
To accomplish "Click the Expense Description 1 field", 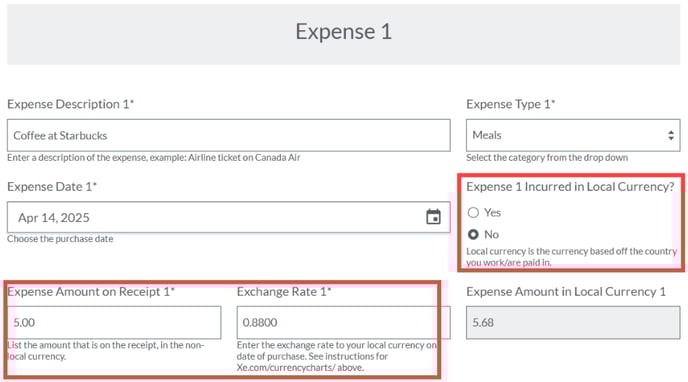I will coord(229,135).
